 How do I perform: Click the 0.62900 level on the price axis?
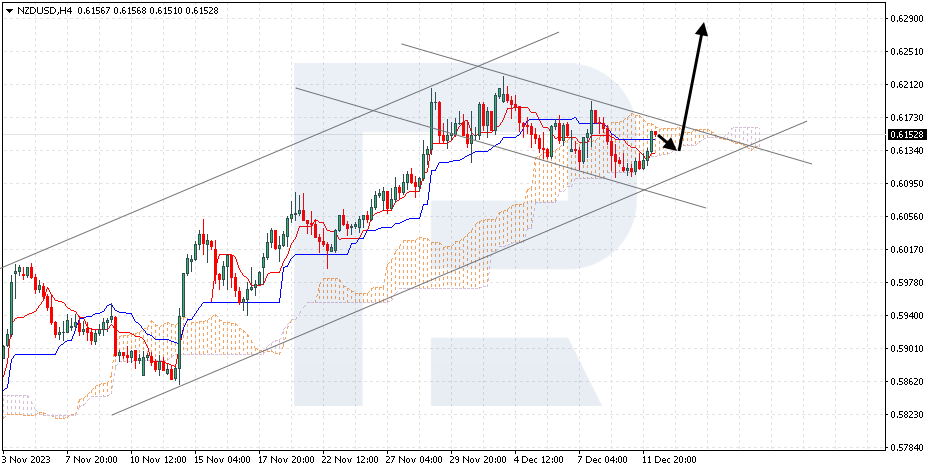(905, 18)
